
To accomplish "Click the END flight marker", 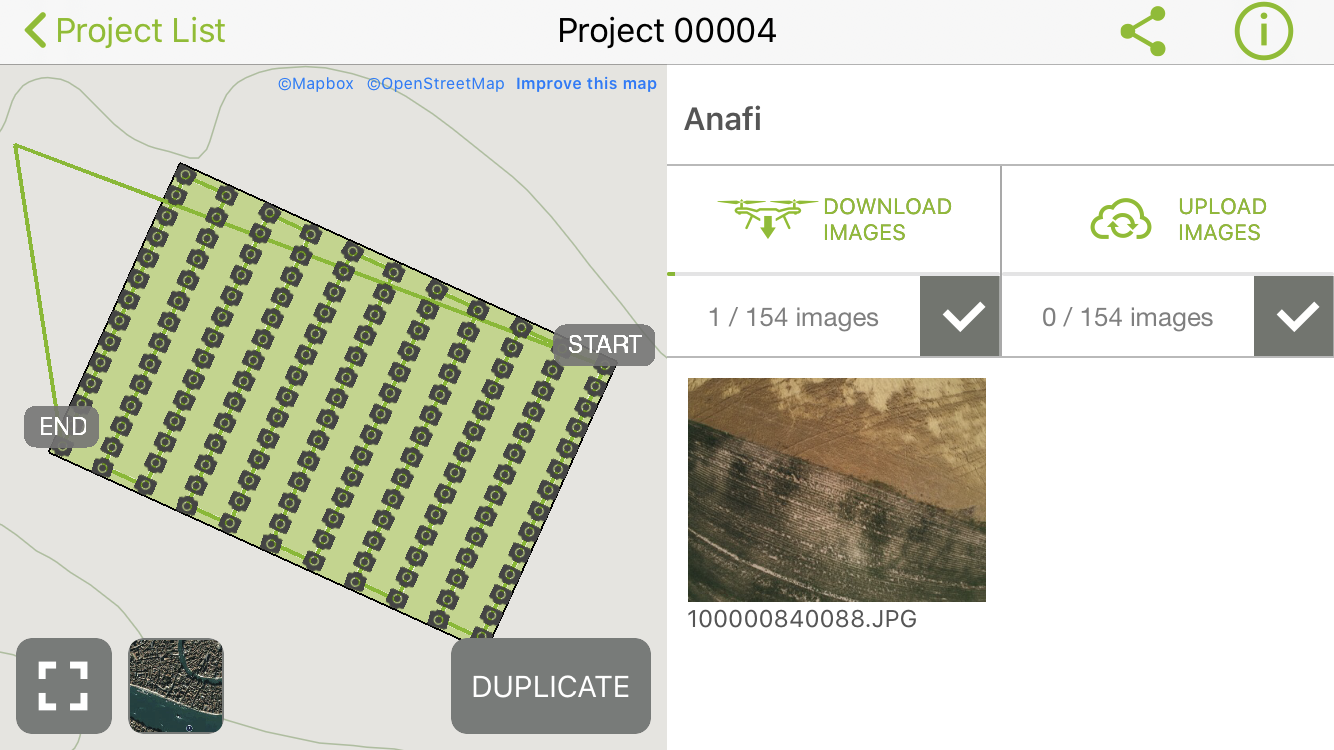I will pyautogui.click(x=61, y=426).
